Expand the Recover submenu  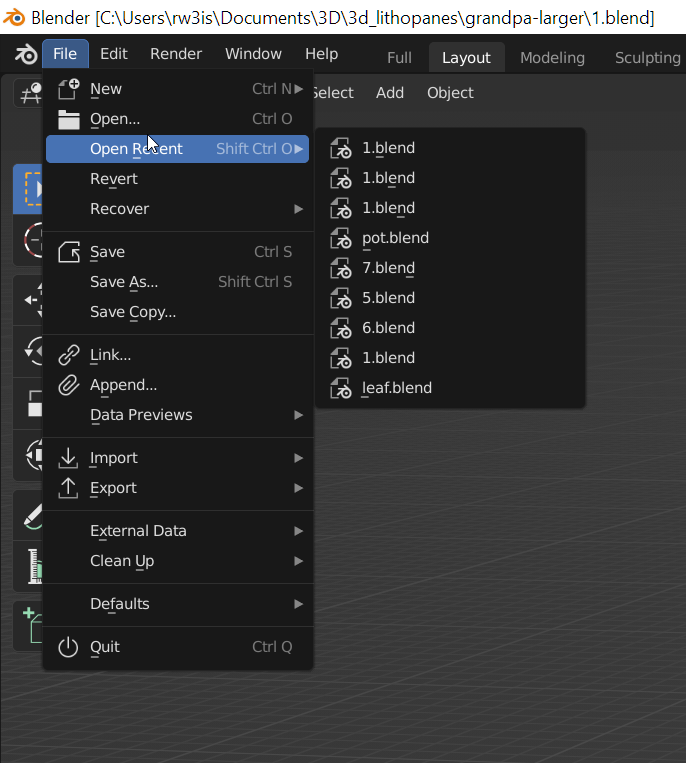coord(298,209)
